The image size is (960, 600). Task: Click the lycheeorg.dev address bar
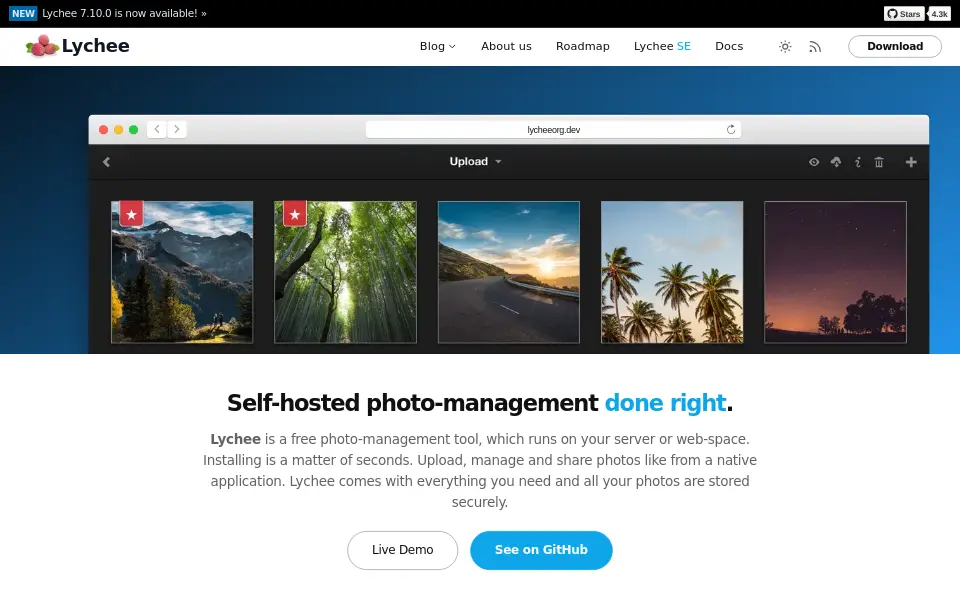553,130
